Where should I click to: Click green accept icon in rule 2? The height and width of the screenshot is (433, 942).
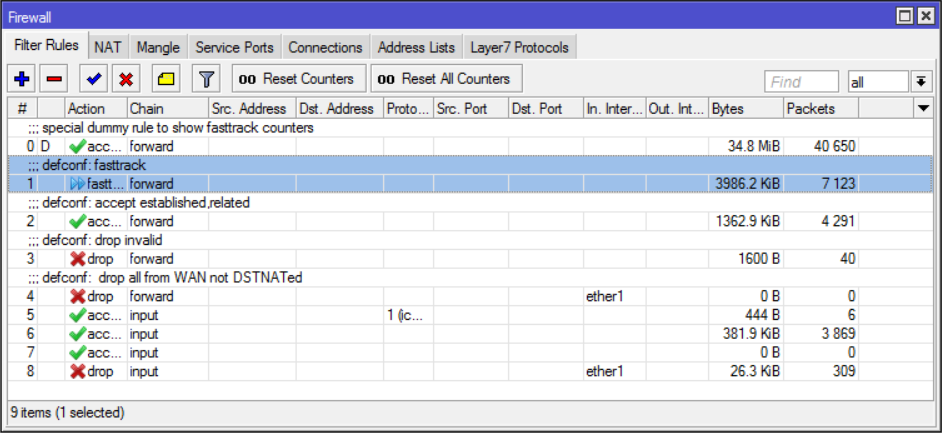tap(76, 221)
